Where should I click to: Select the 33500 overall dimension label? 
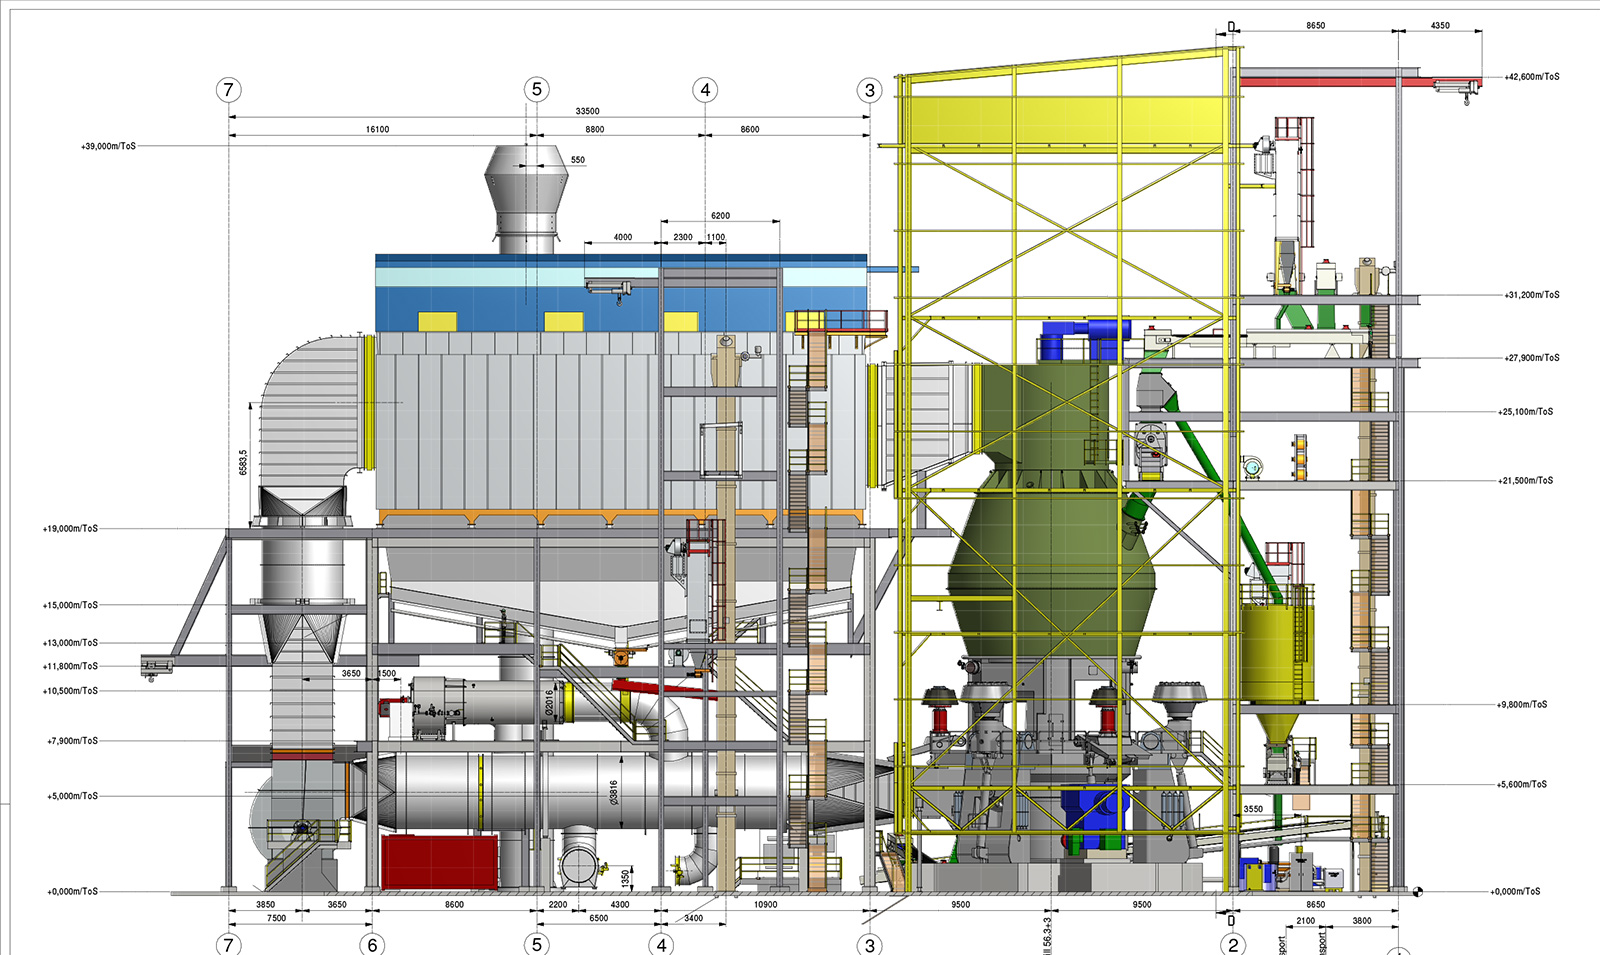coord(587,111)
